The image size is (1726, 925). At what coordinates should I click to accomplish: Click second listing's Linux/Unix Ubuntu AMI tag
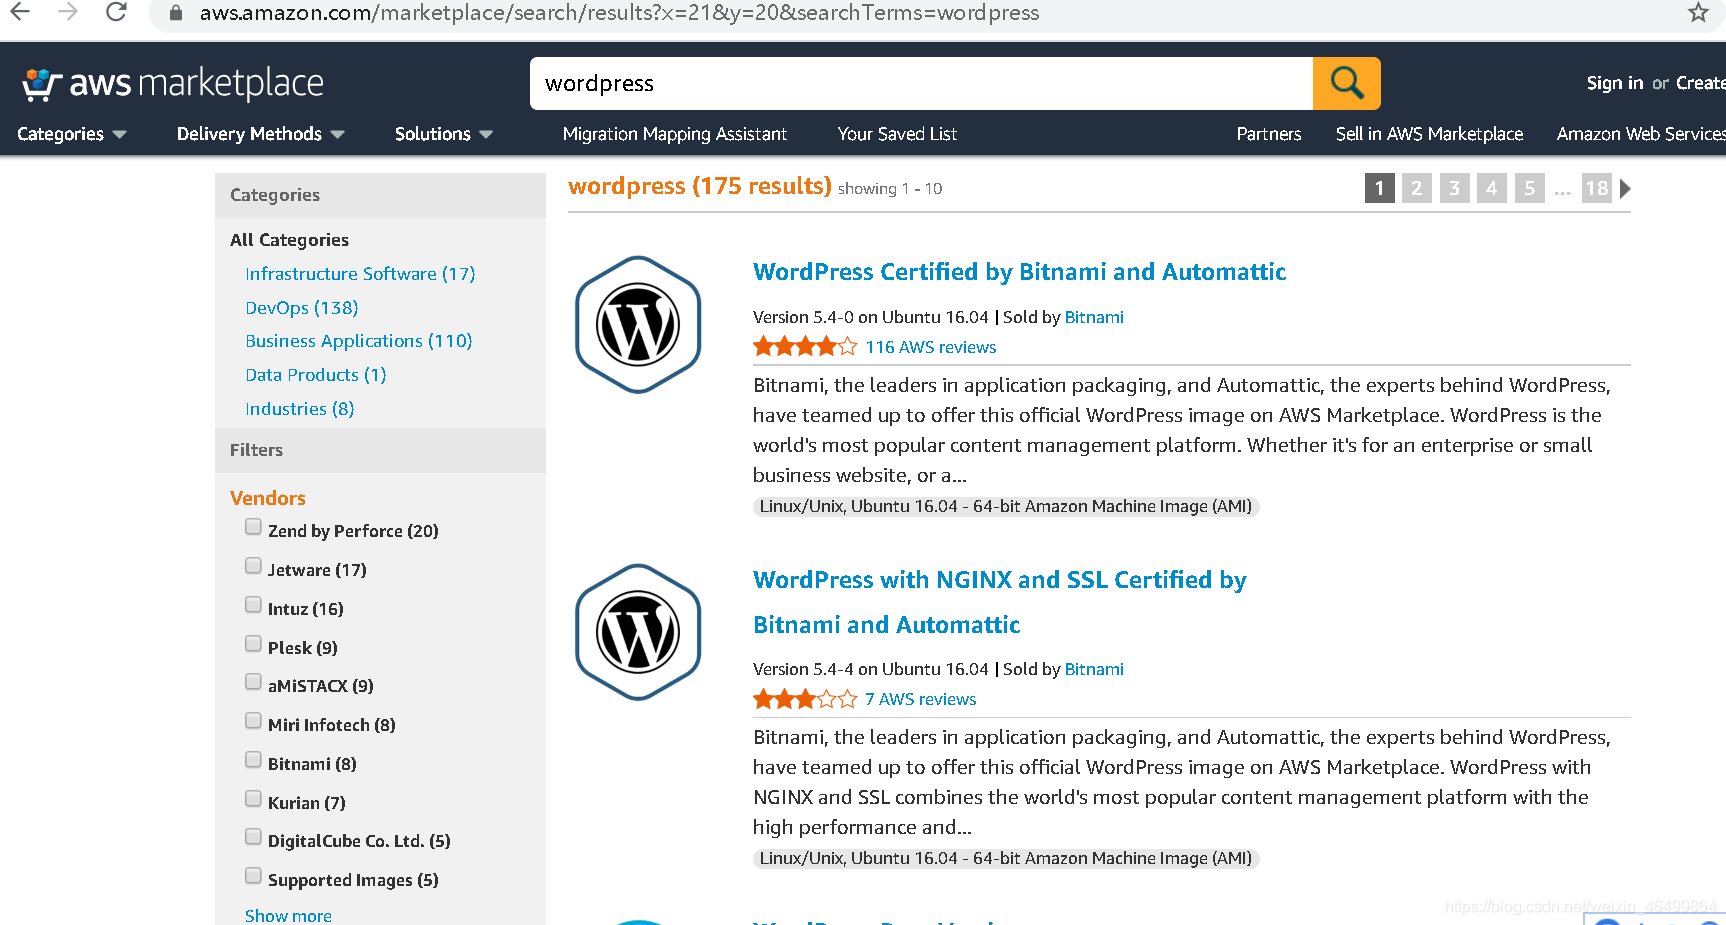pos(1005,858)
